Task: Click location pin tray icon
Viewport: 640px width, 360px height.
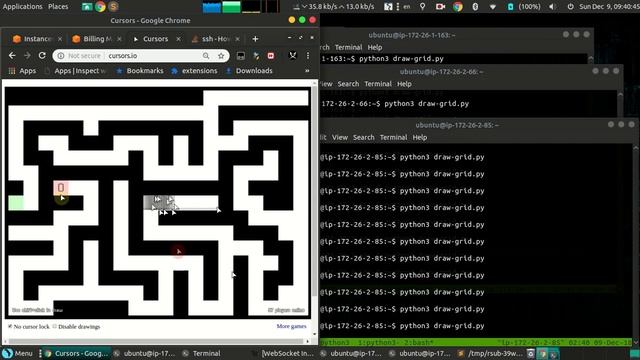Action: point(422,7)
